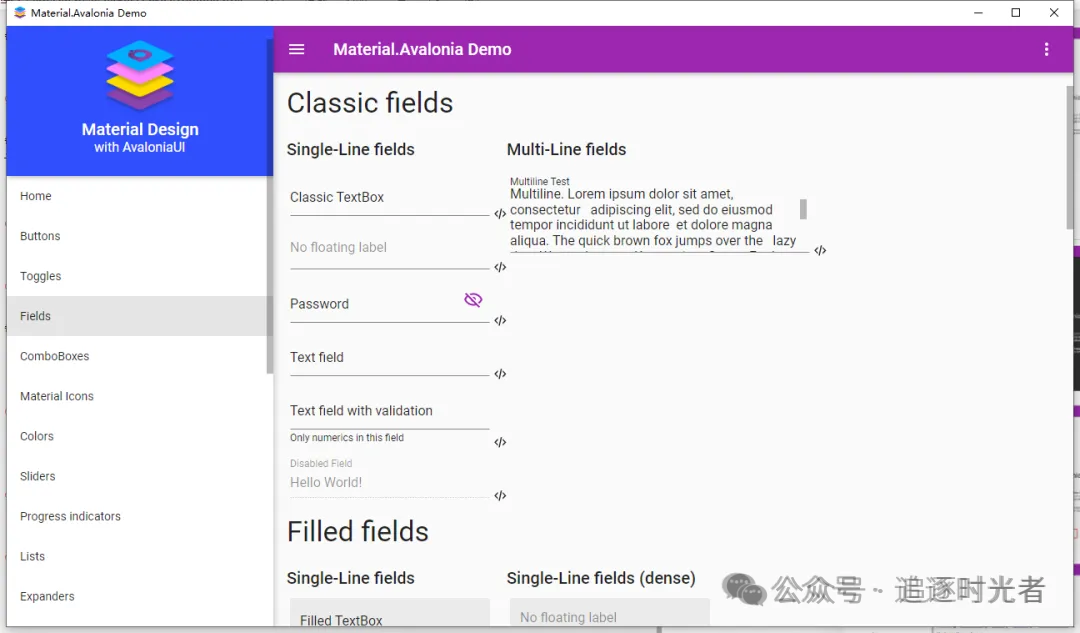The width and height of the screenshot is (1080, 633).
Task: Click the Classic fields heading
Action: coord(370,103)
